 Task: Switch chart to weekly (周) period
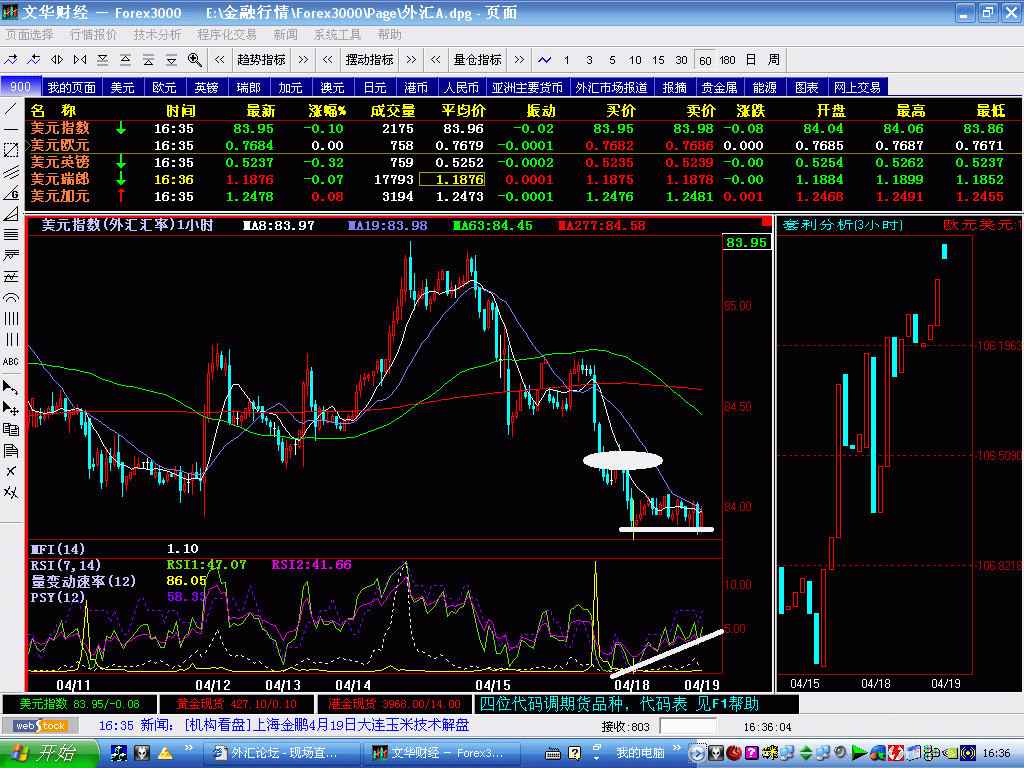(774, 60)
